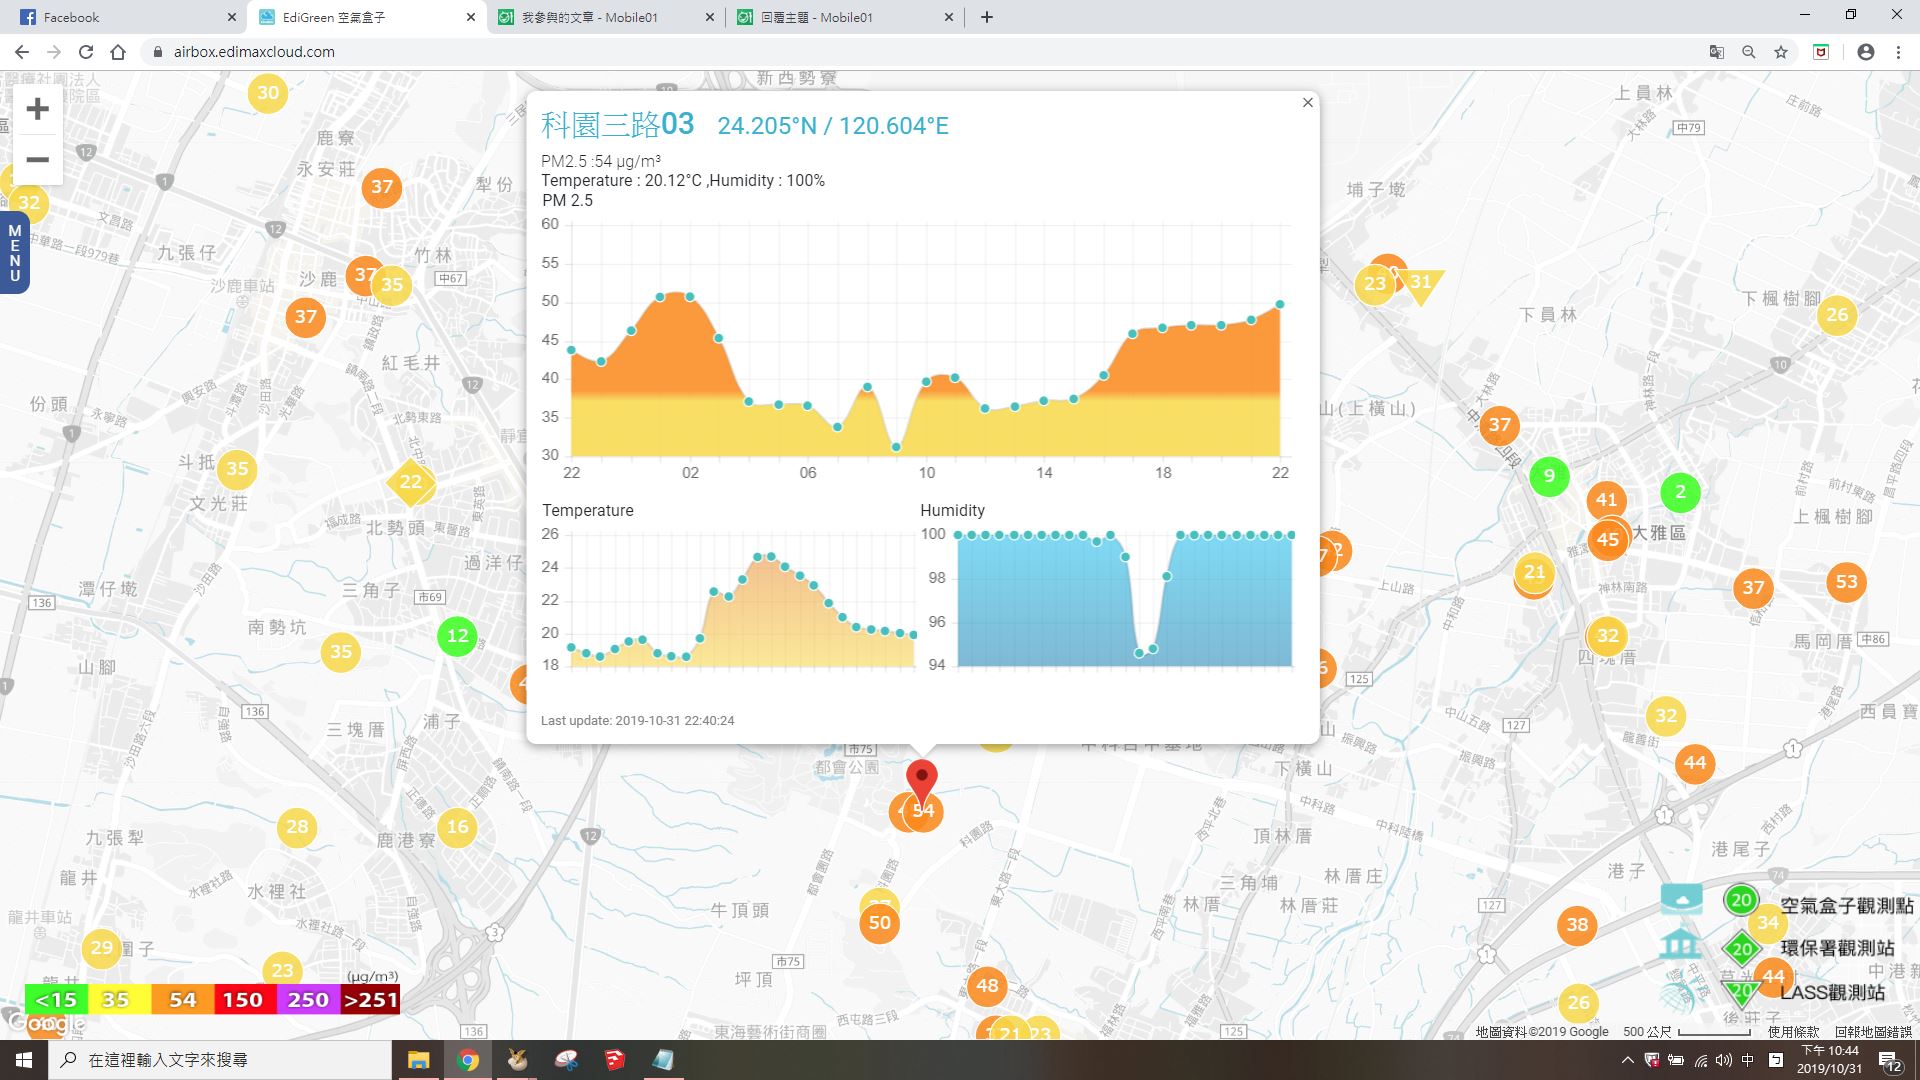Image resolution: width=1920 pixels, height=1080 pixels.
Task: Bookmark this page with the star
Action: click(1780, 52)
